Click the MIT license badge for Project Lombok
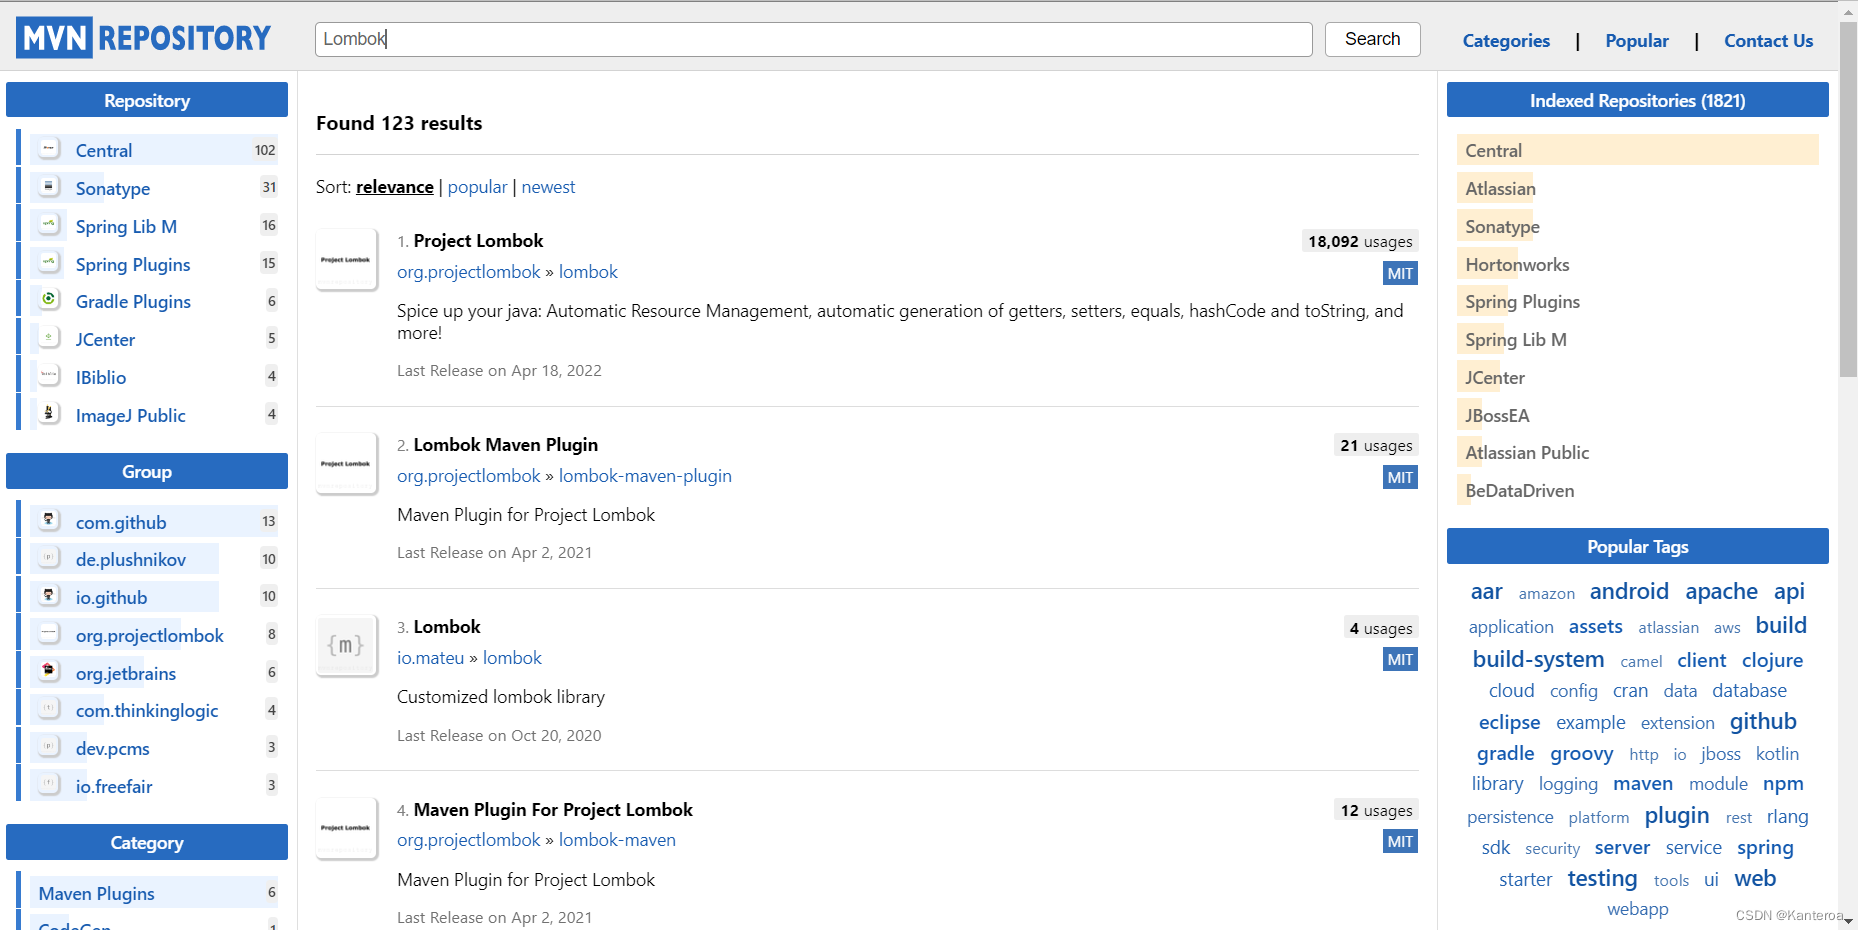Image resolution: width=1858 pixels, height=930 pixels. [1400, 273]
